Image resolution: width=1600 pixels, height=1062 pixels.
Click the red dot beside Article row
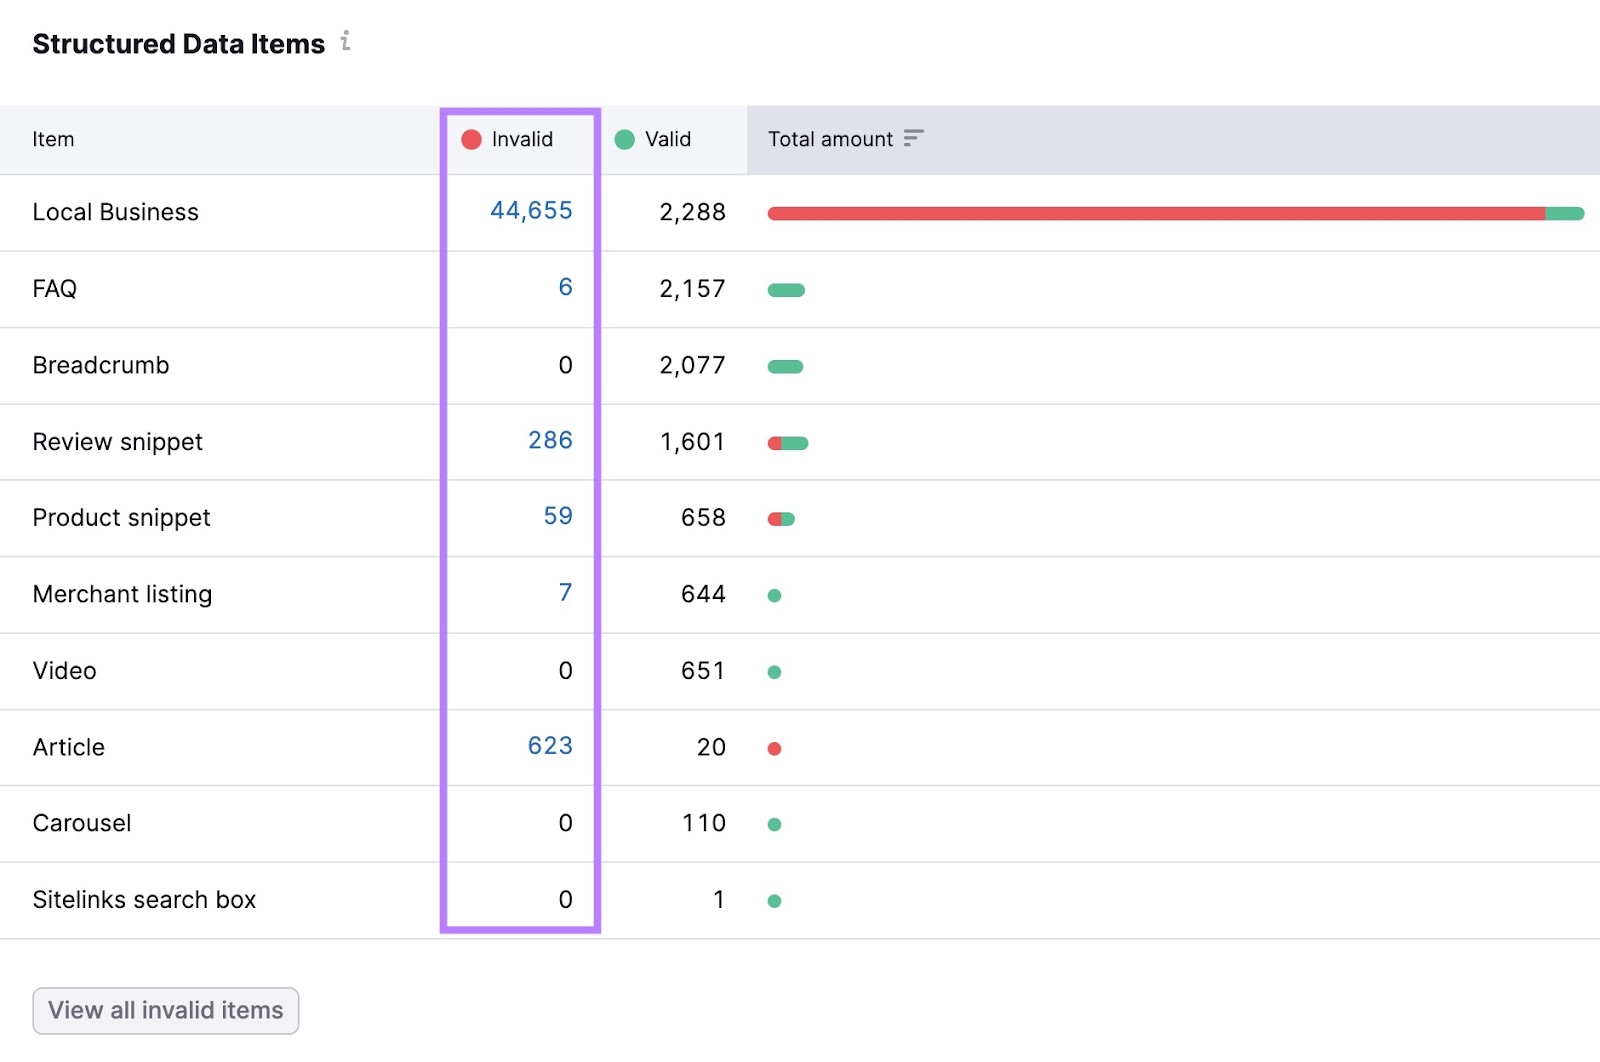[x=775, y=747]
